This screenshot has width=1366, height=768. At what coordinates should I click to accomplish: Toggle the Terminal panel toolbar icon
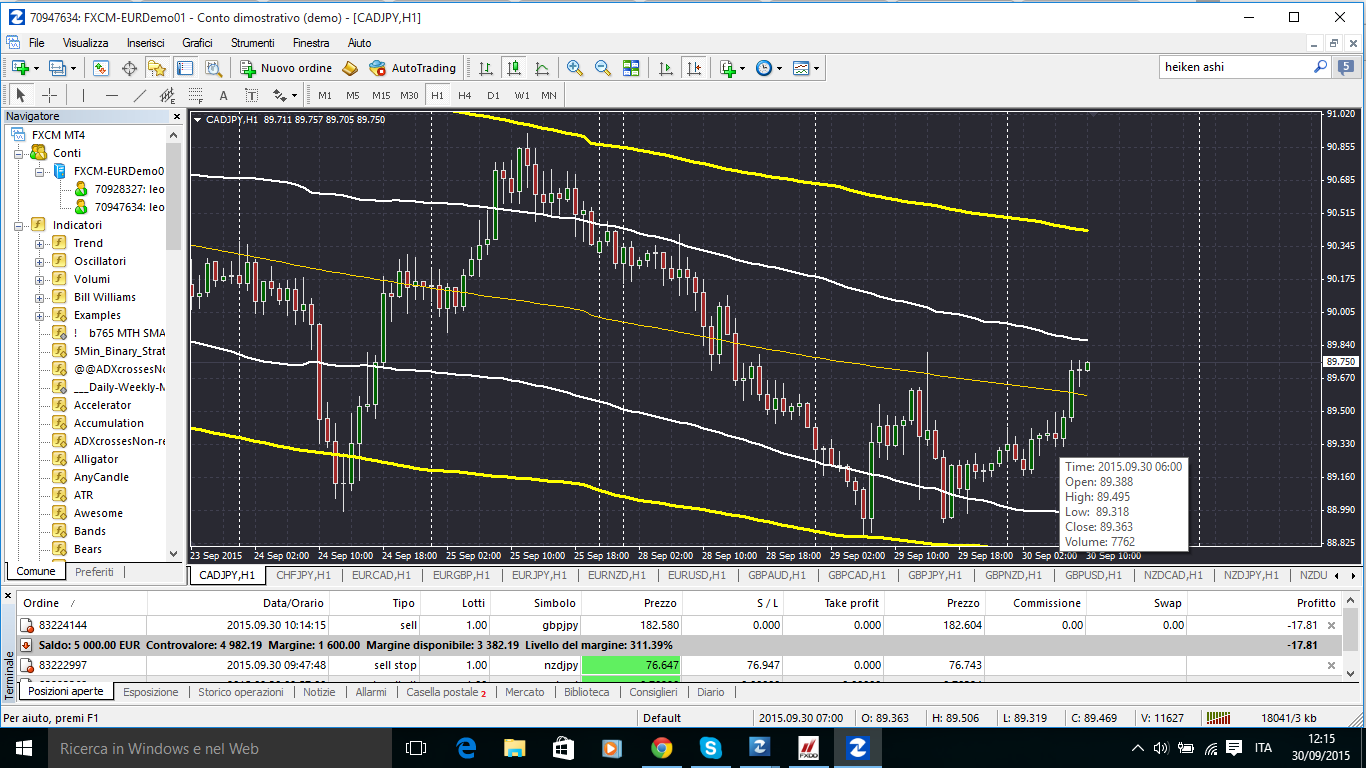pos(185,68)
